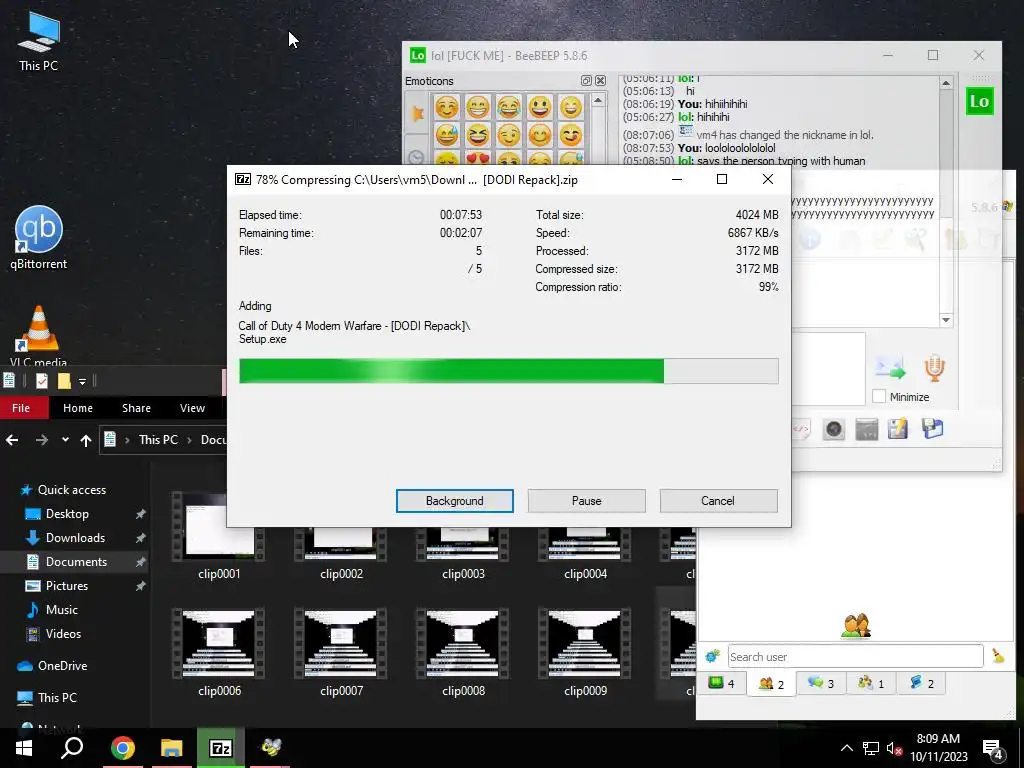The width and height of the screenshot is (1024, 768).
Task: Switch to BeeBEEP green tab showing 4
Action: [722, 684]
